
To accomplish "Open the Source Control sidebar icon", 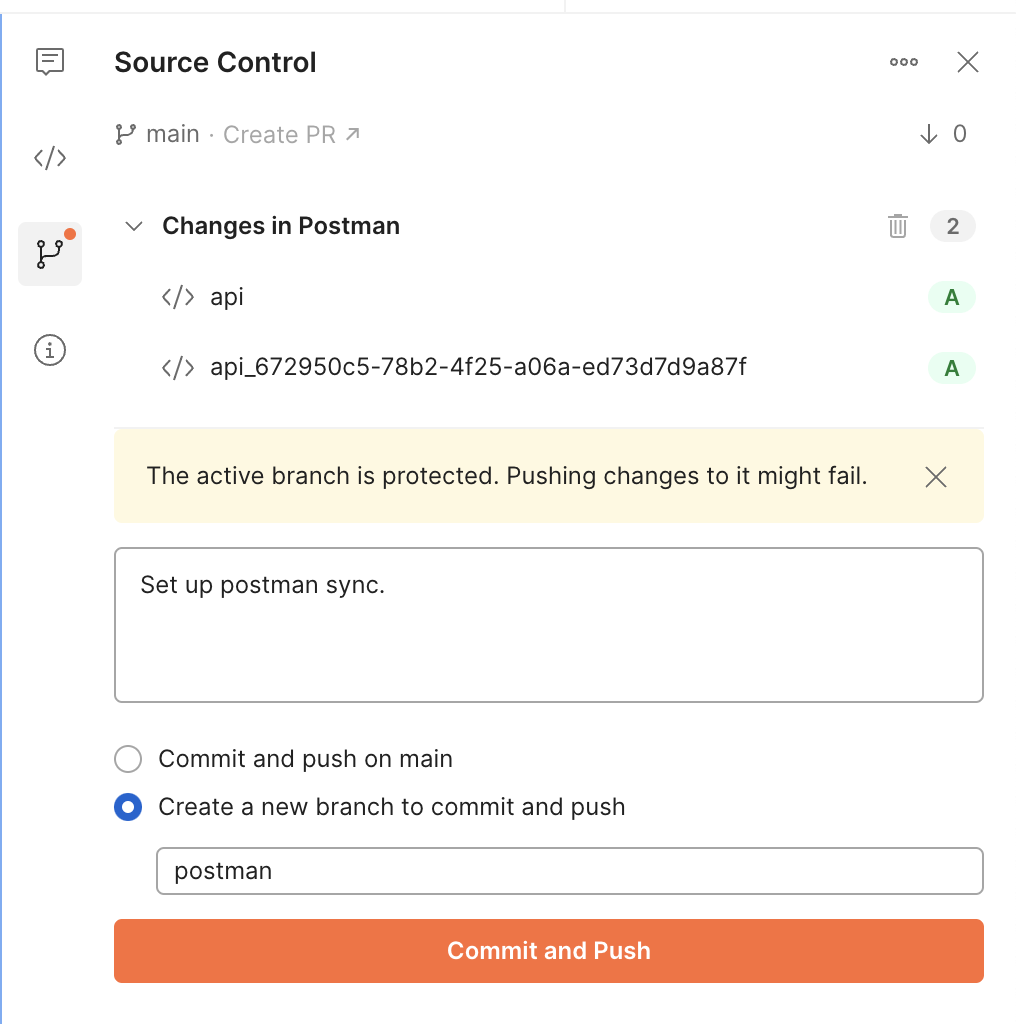I will coord(50,253).
